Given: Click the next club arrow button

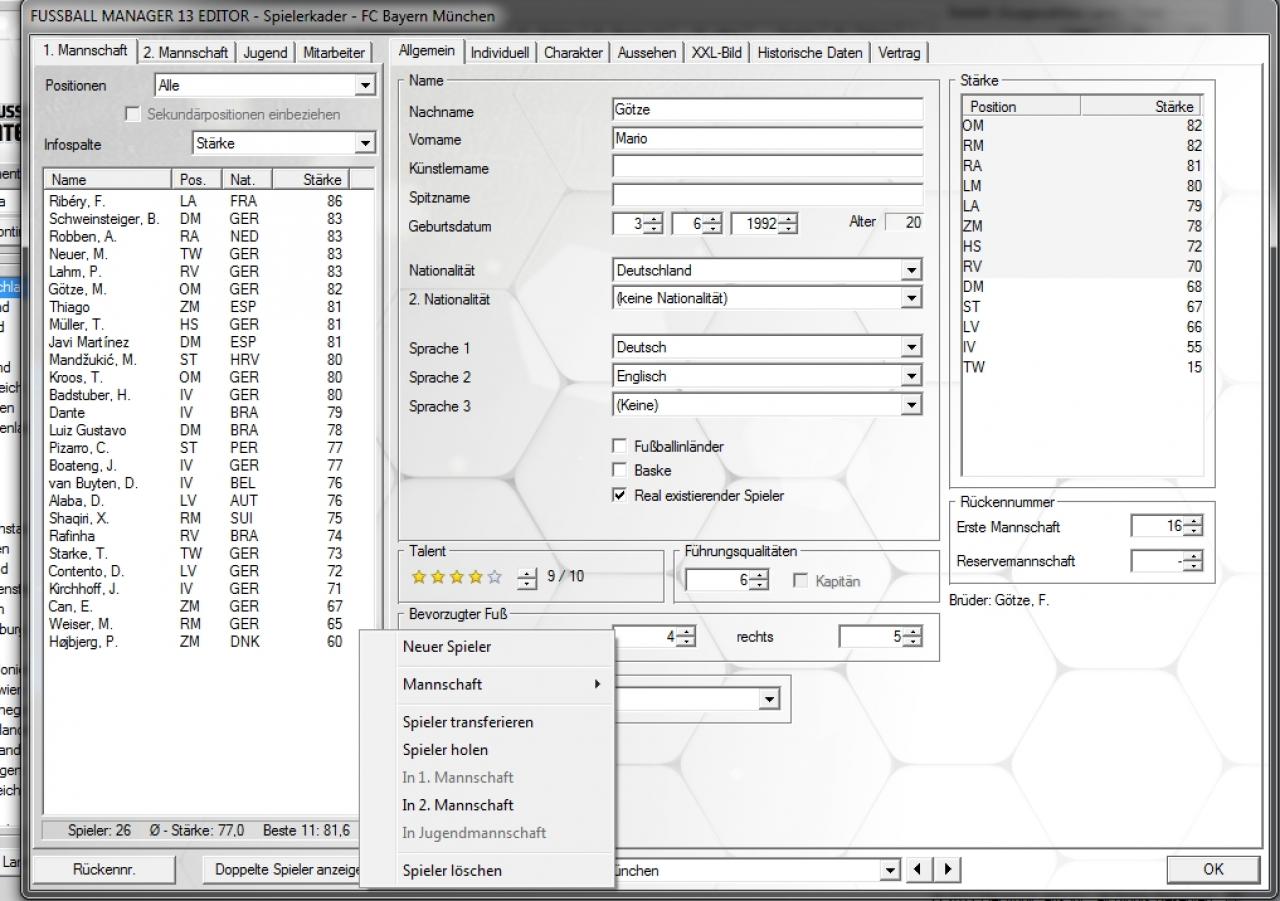Looking at the screenshot, I should point(948,870).
